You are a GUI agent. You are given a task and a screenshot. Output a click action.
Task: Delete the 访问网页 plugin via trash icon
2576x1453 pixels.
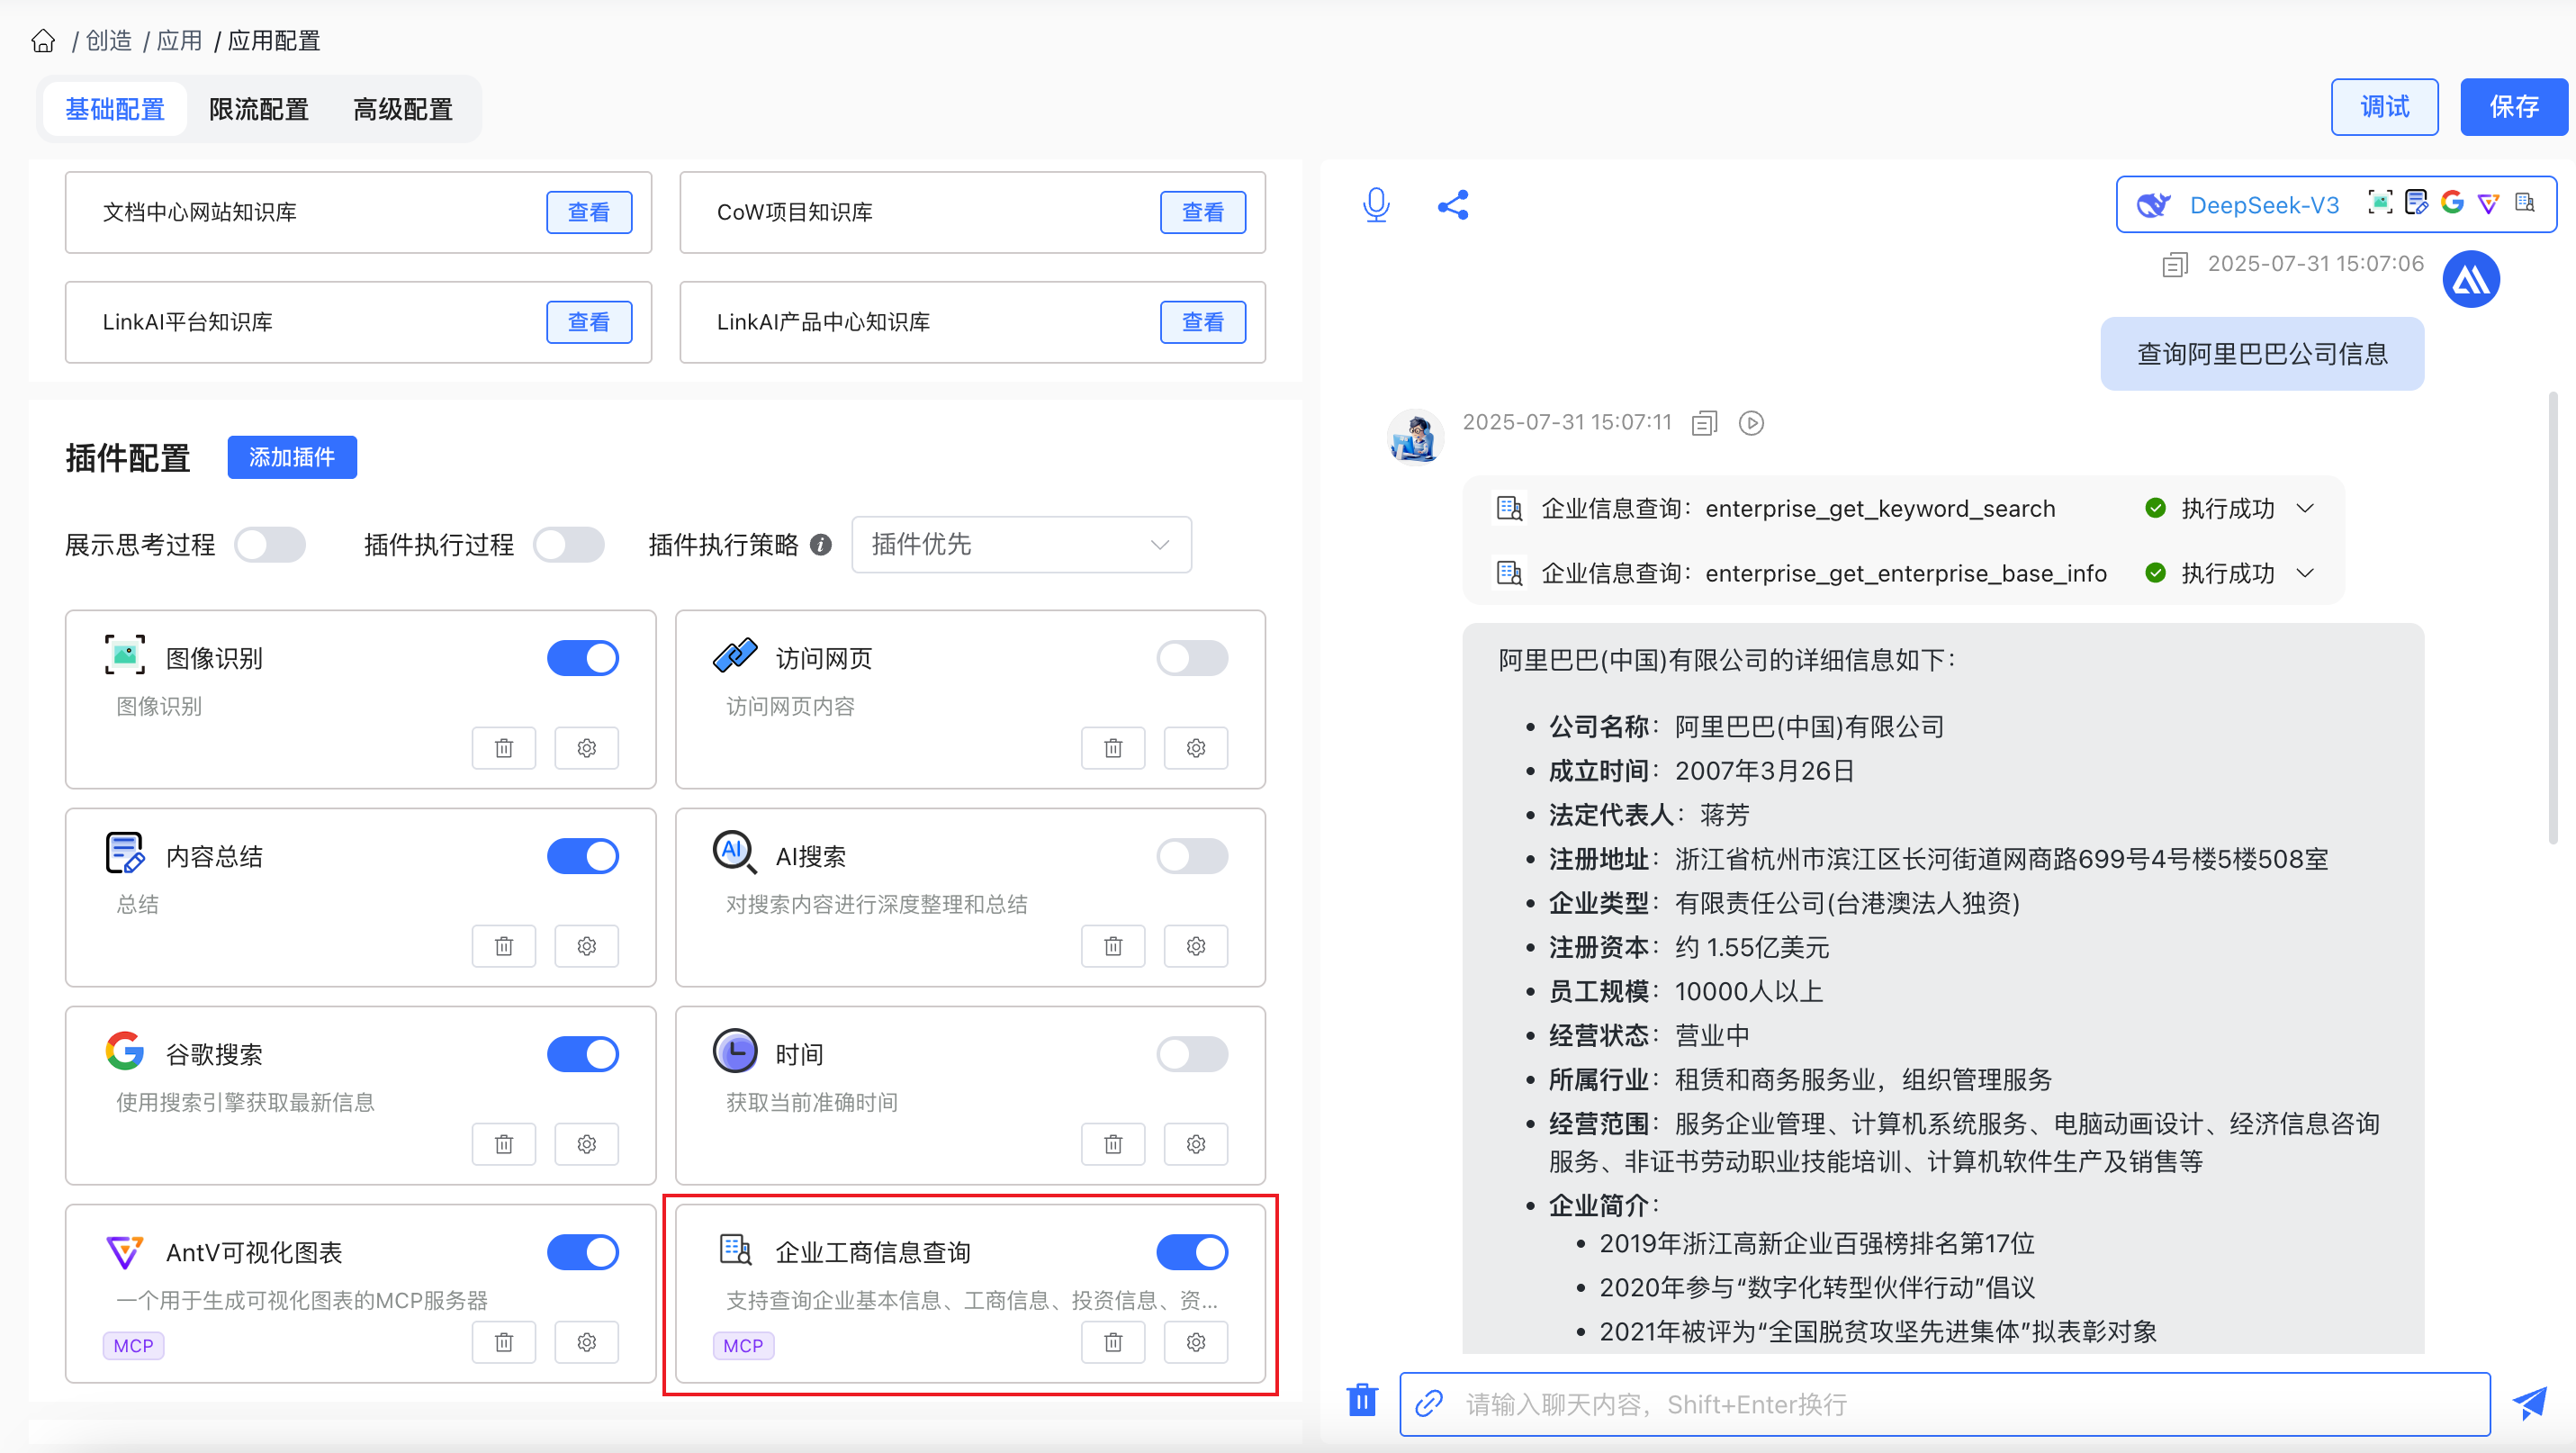point(1113,748)
